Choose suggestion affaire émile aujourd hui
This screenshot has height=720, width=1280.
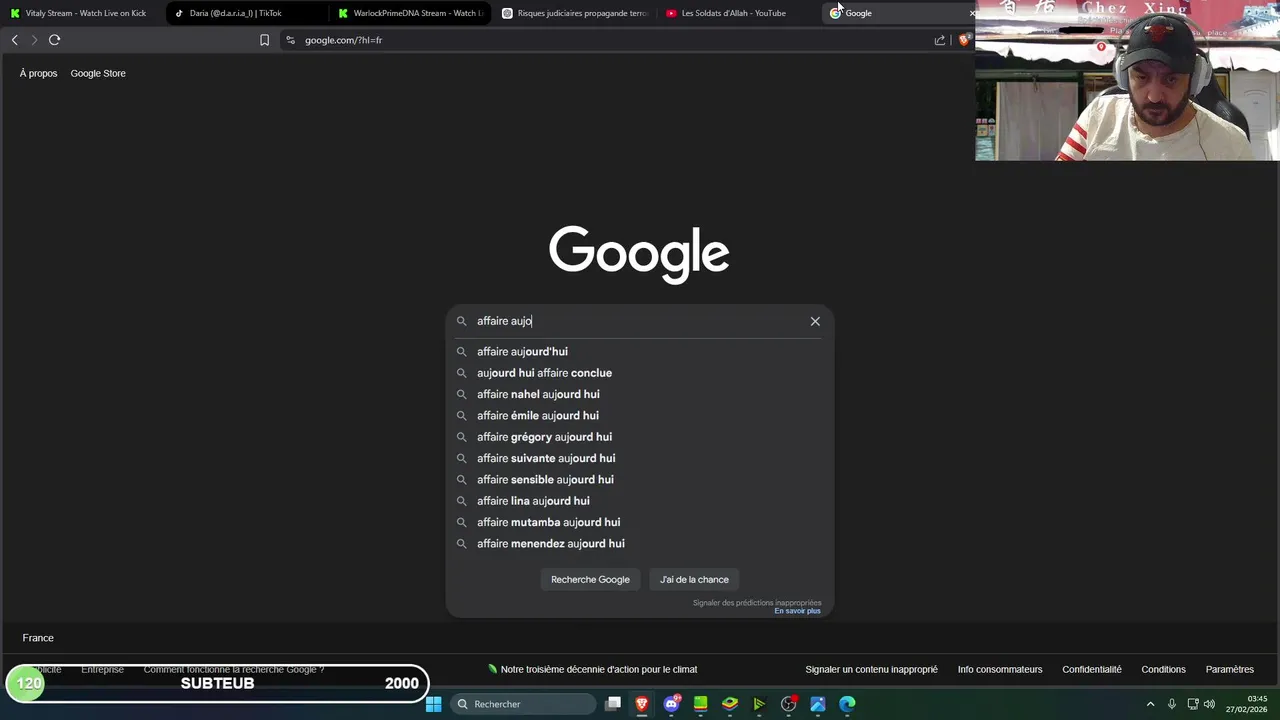639,416
